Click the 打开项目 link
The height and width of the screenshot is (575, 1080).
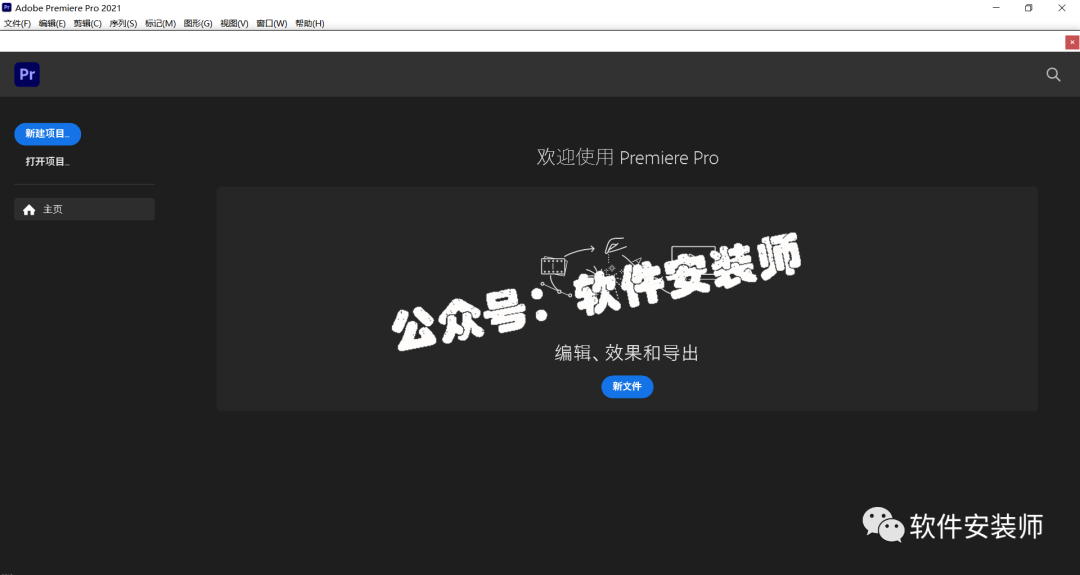coord(48,162)
